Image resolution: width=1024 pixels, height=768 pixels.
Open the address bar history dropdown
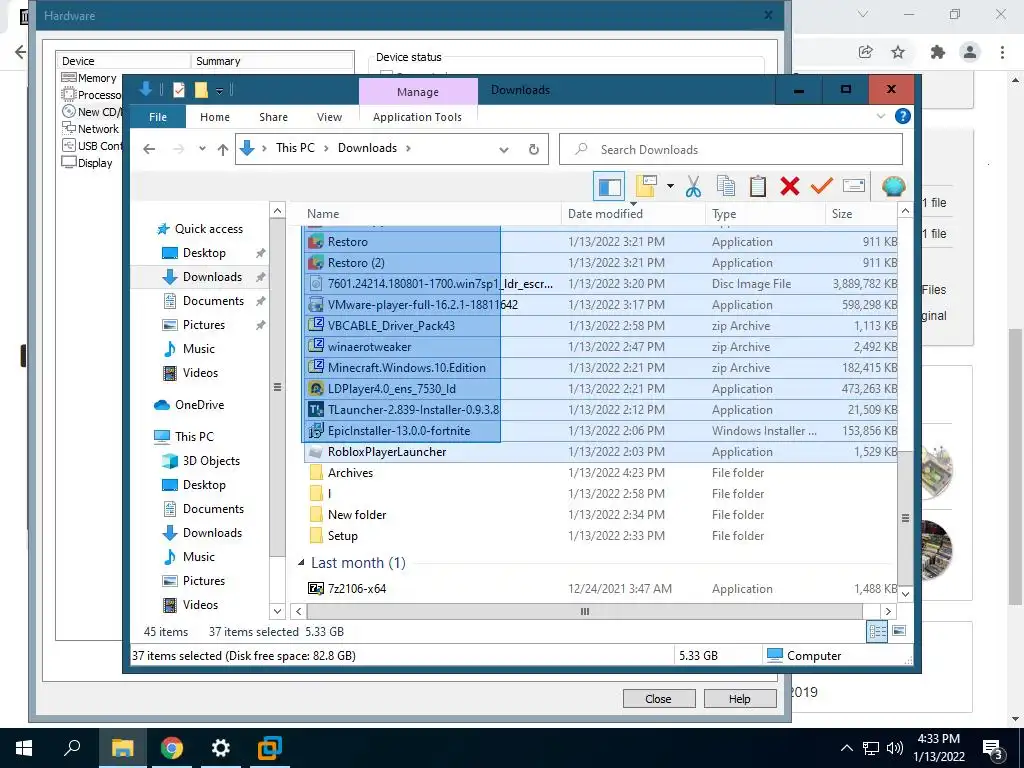[504, 150]
